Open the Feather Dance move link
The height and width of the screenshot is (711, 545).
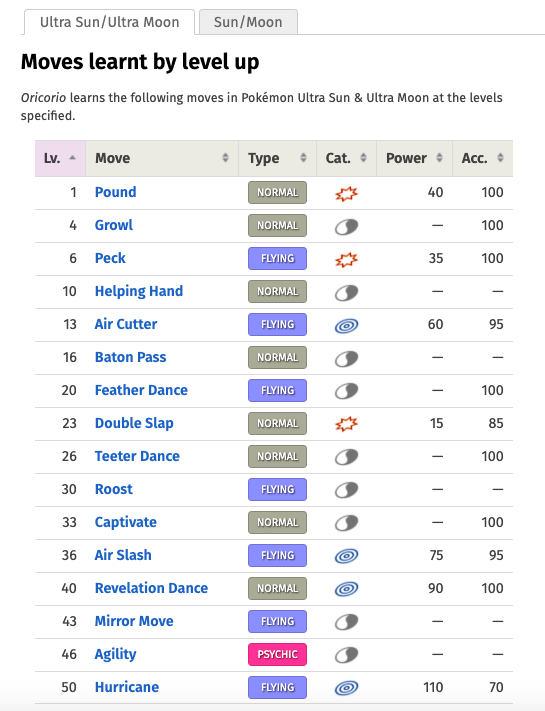pos(141,390)
